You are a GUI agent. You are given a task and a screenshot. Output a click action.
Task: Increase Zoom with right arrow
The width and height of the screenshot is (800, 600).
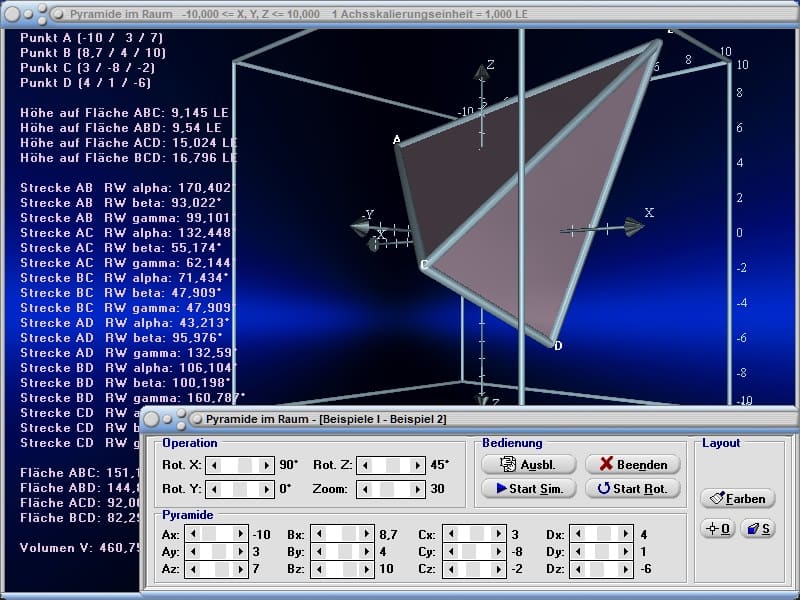pyautogui.click(x=417, y=489)
